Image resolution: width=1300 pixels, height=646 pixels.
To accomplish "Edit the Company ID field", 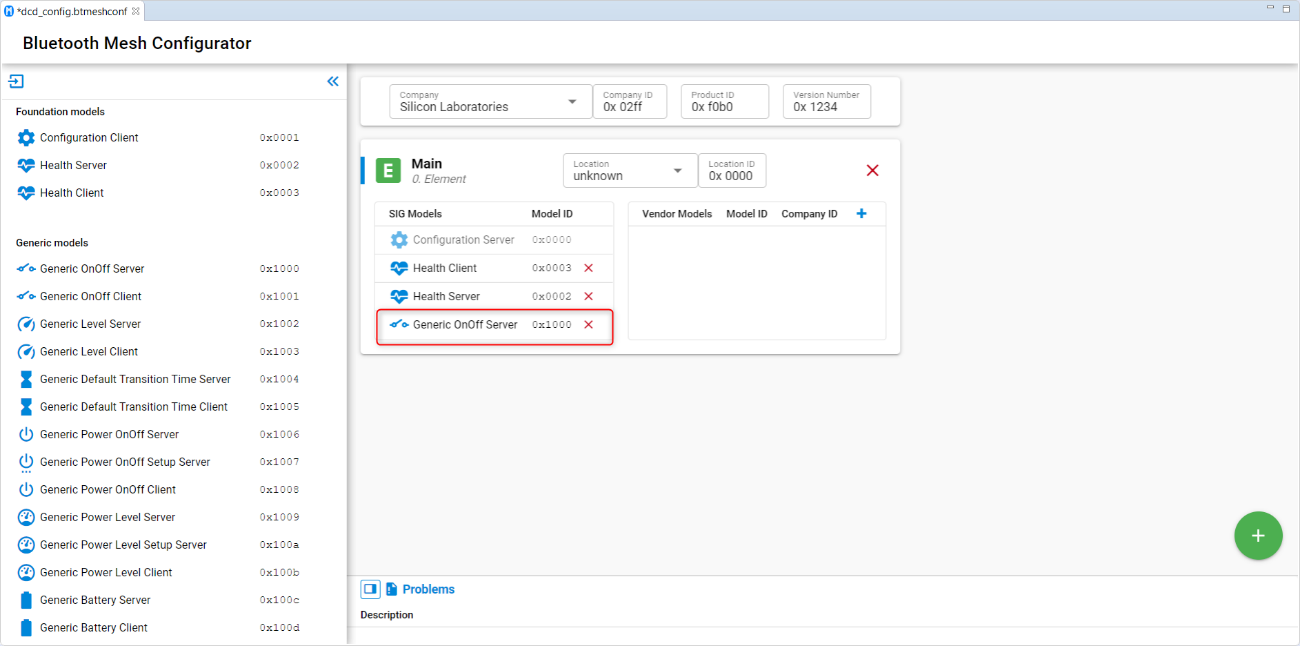I will (x=630, y=102).
